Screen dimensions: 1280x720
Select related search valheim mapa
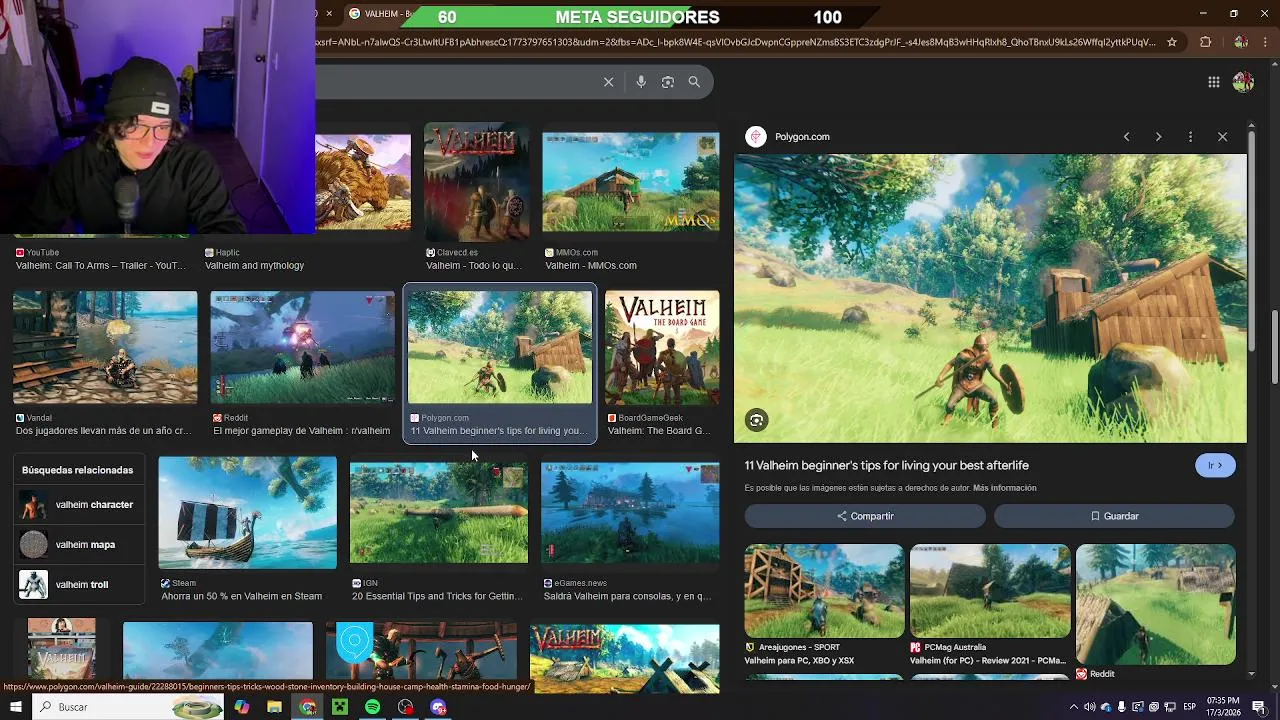click(x=77, y=545)
